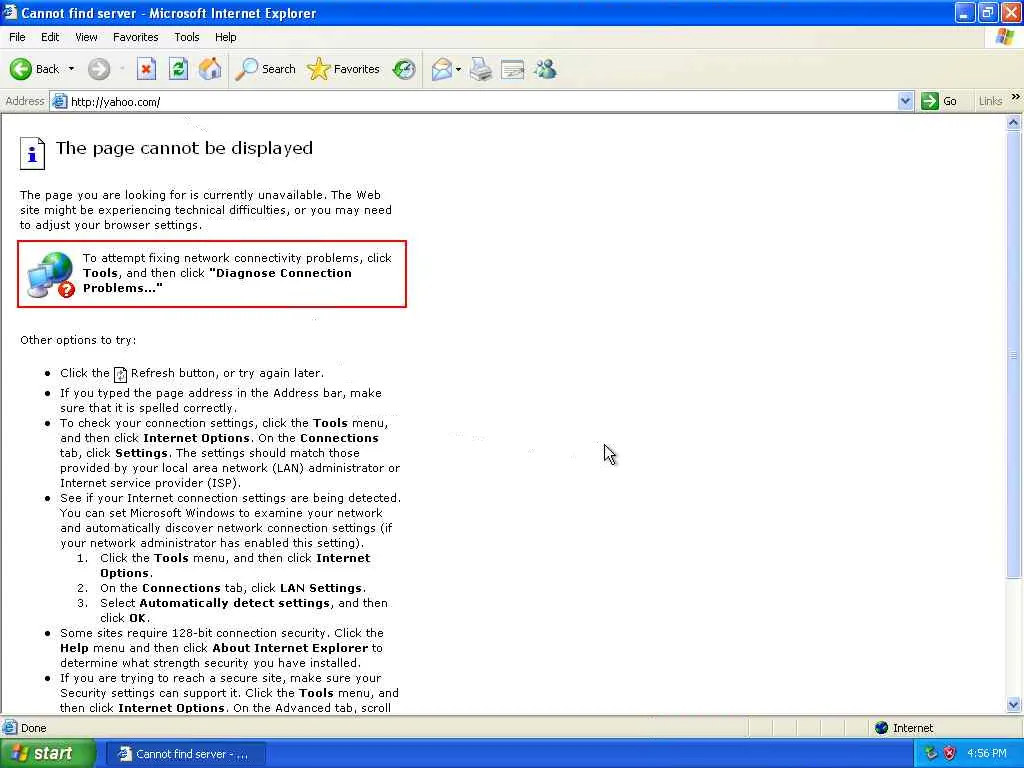1024x768 pixels.
Task: Click the Internet Explorer title bar icon
Action: point(10,12)
